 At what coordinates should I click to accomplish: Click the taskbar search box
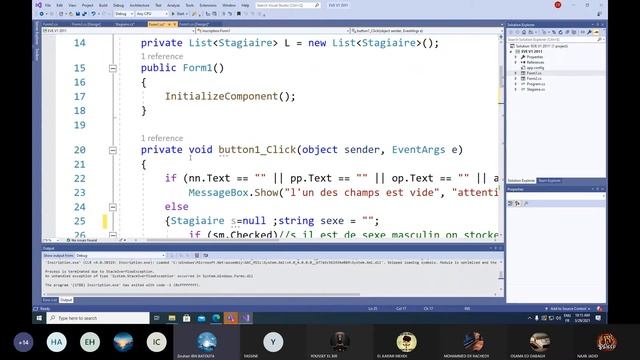(98, 318)
